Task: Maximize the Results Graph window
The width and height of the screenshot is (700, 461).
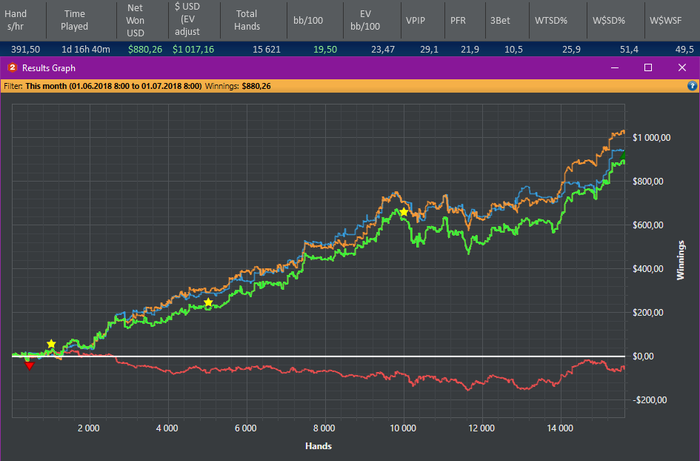Action: click(648, 67)
